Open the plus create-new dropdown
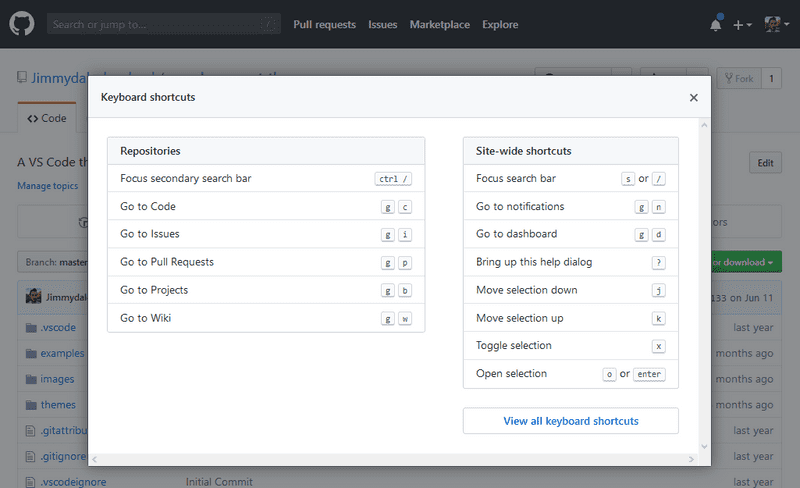The height and width of the screenshot is (488, 800). pos(742,25)
